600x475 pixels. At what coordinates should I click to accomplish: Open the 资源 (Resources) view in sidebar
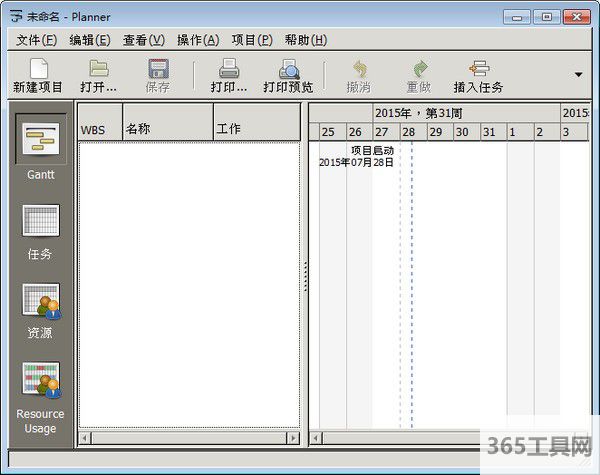pyautogui.click(x=41, y=300)
